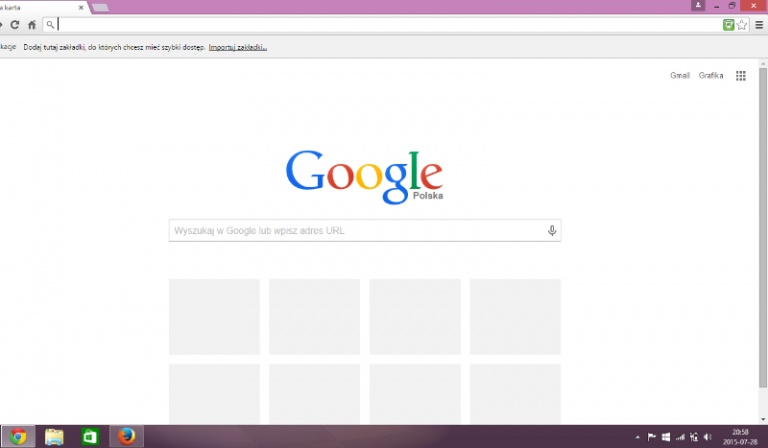Click the green extension icon in address bar
768x448 pixels.
click(729, 24)
